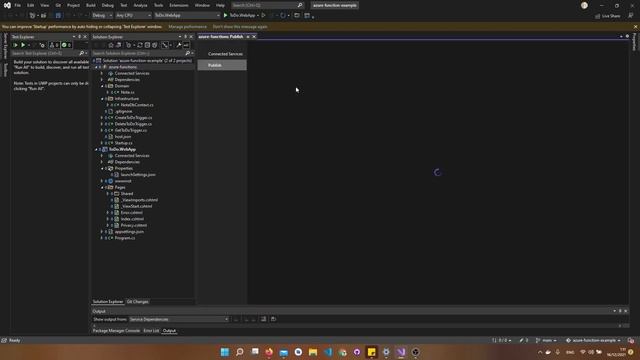Select Privacy.cshtml file
Screen dimensions: 640x360
133,225
